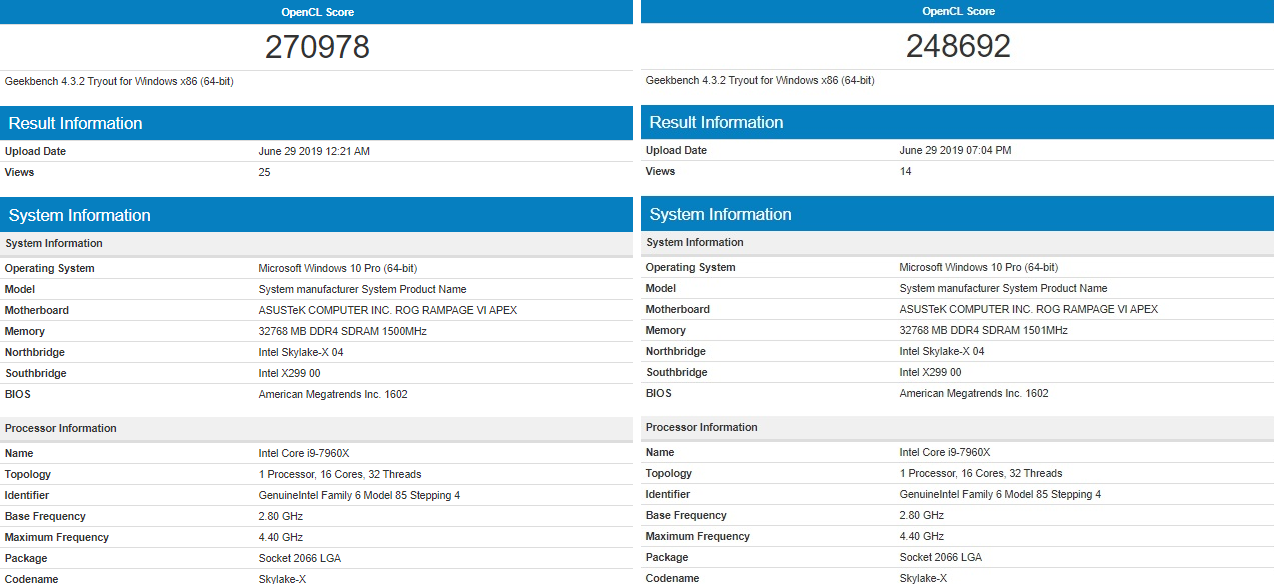Viewport: 1274px width, 584px height.
Task: Click Intel Skylake-X 04 value in 248692 result
Action: coord(941,351)
